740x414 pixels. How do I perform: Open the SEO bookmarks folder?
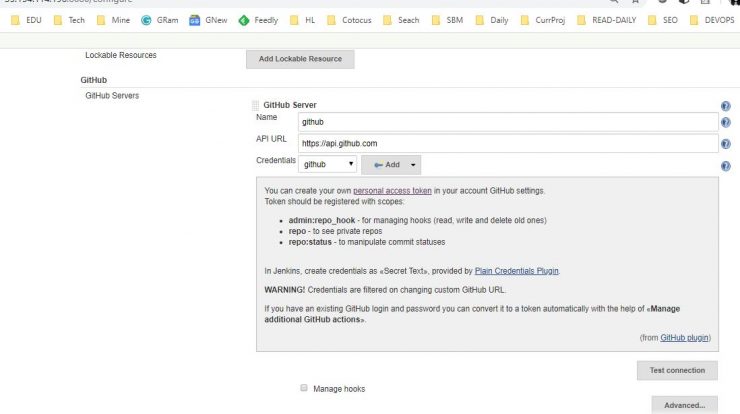663,20
